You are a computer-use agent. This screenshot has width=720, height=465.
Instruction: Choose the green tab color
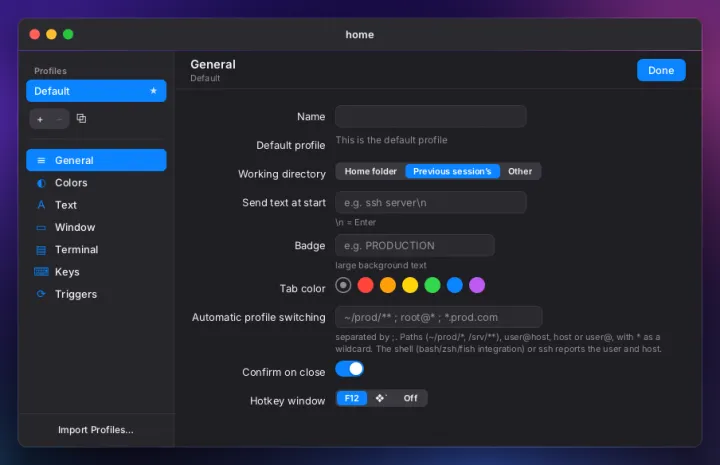tap(433, 285)
